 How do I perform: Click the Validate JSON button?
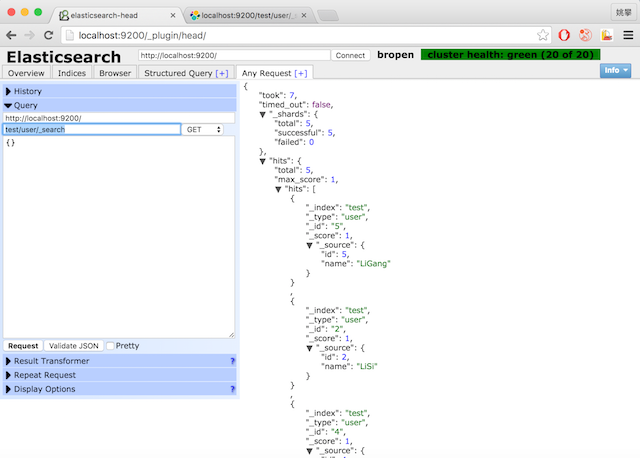[74, 346]
